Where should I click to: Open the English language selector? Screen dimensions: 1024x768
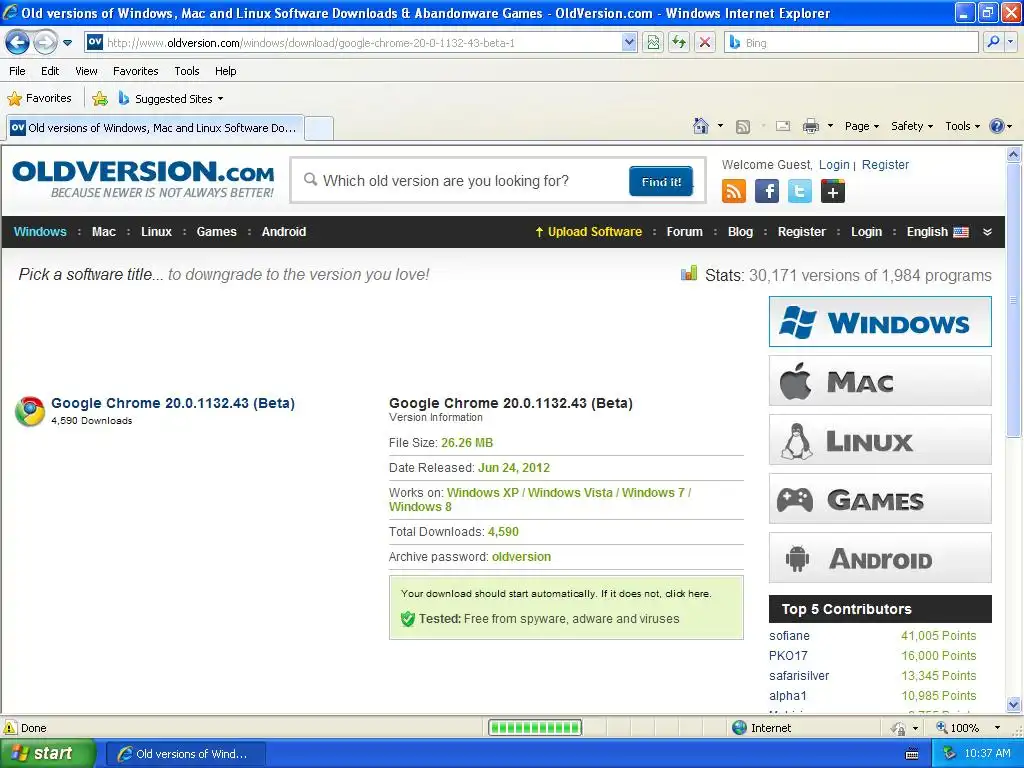tap(937, 232)
